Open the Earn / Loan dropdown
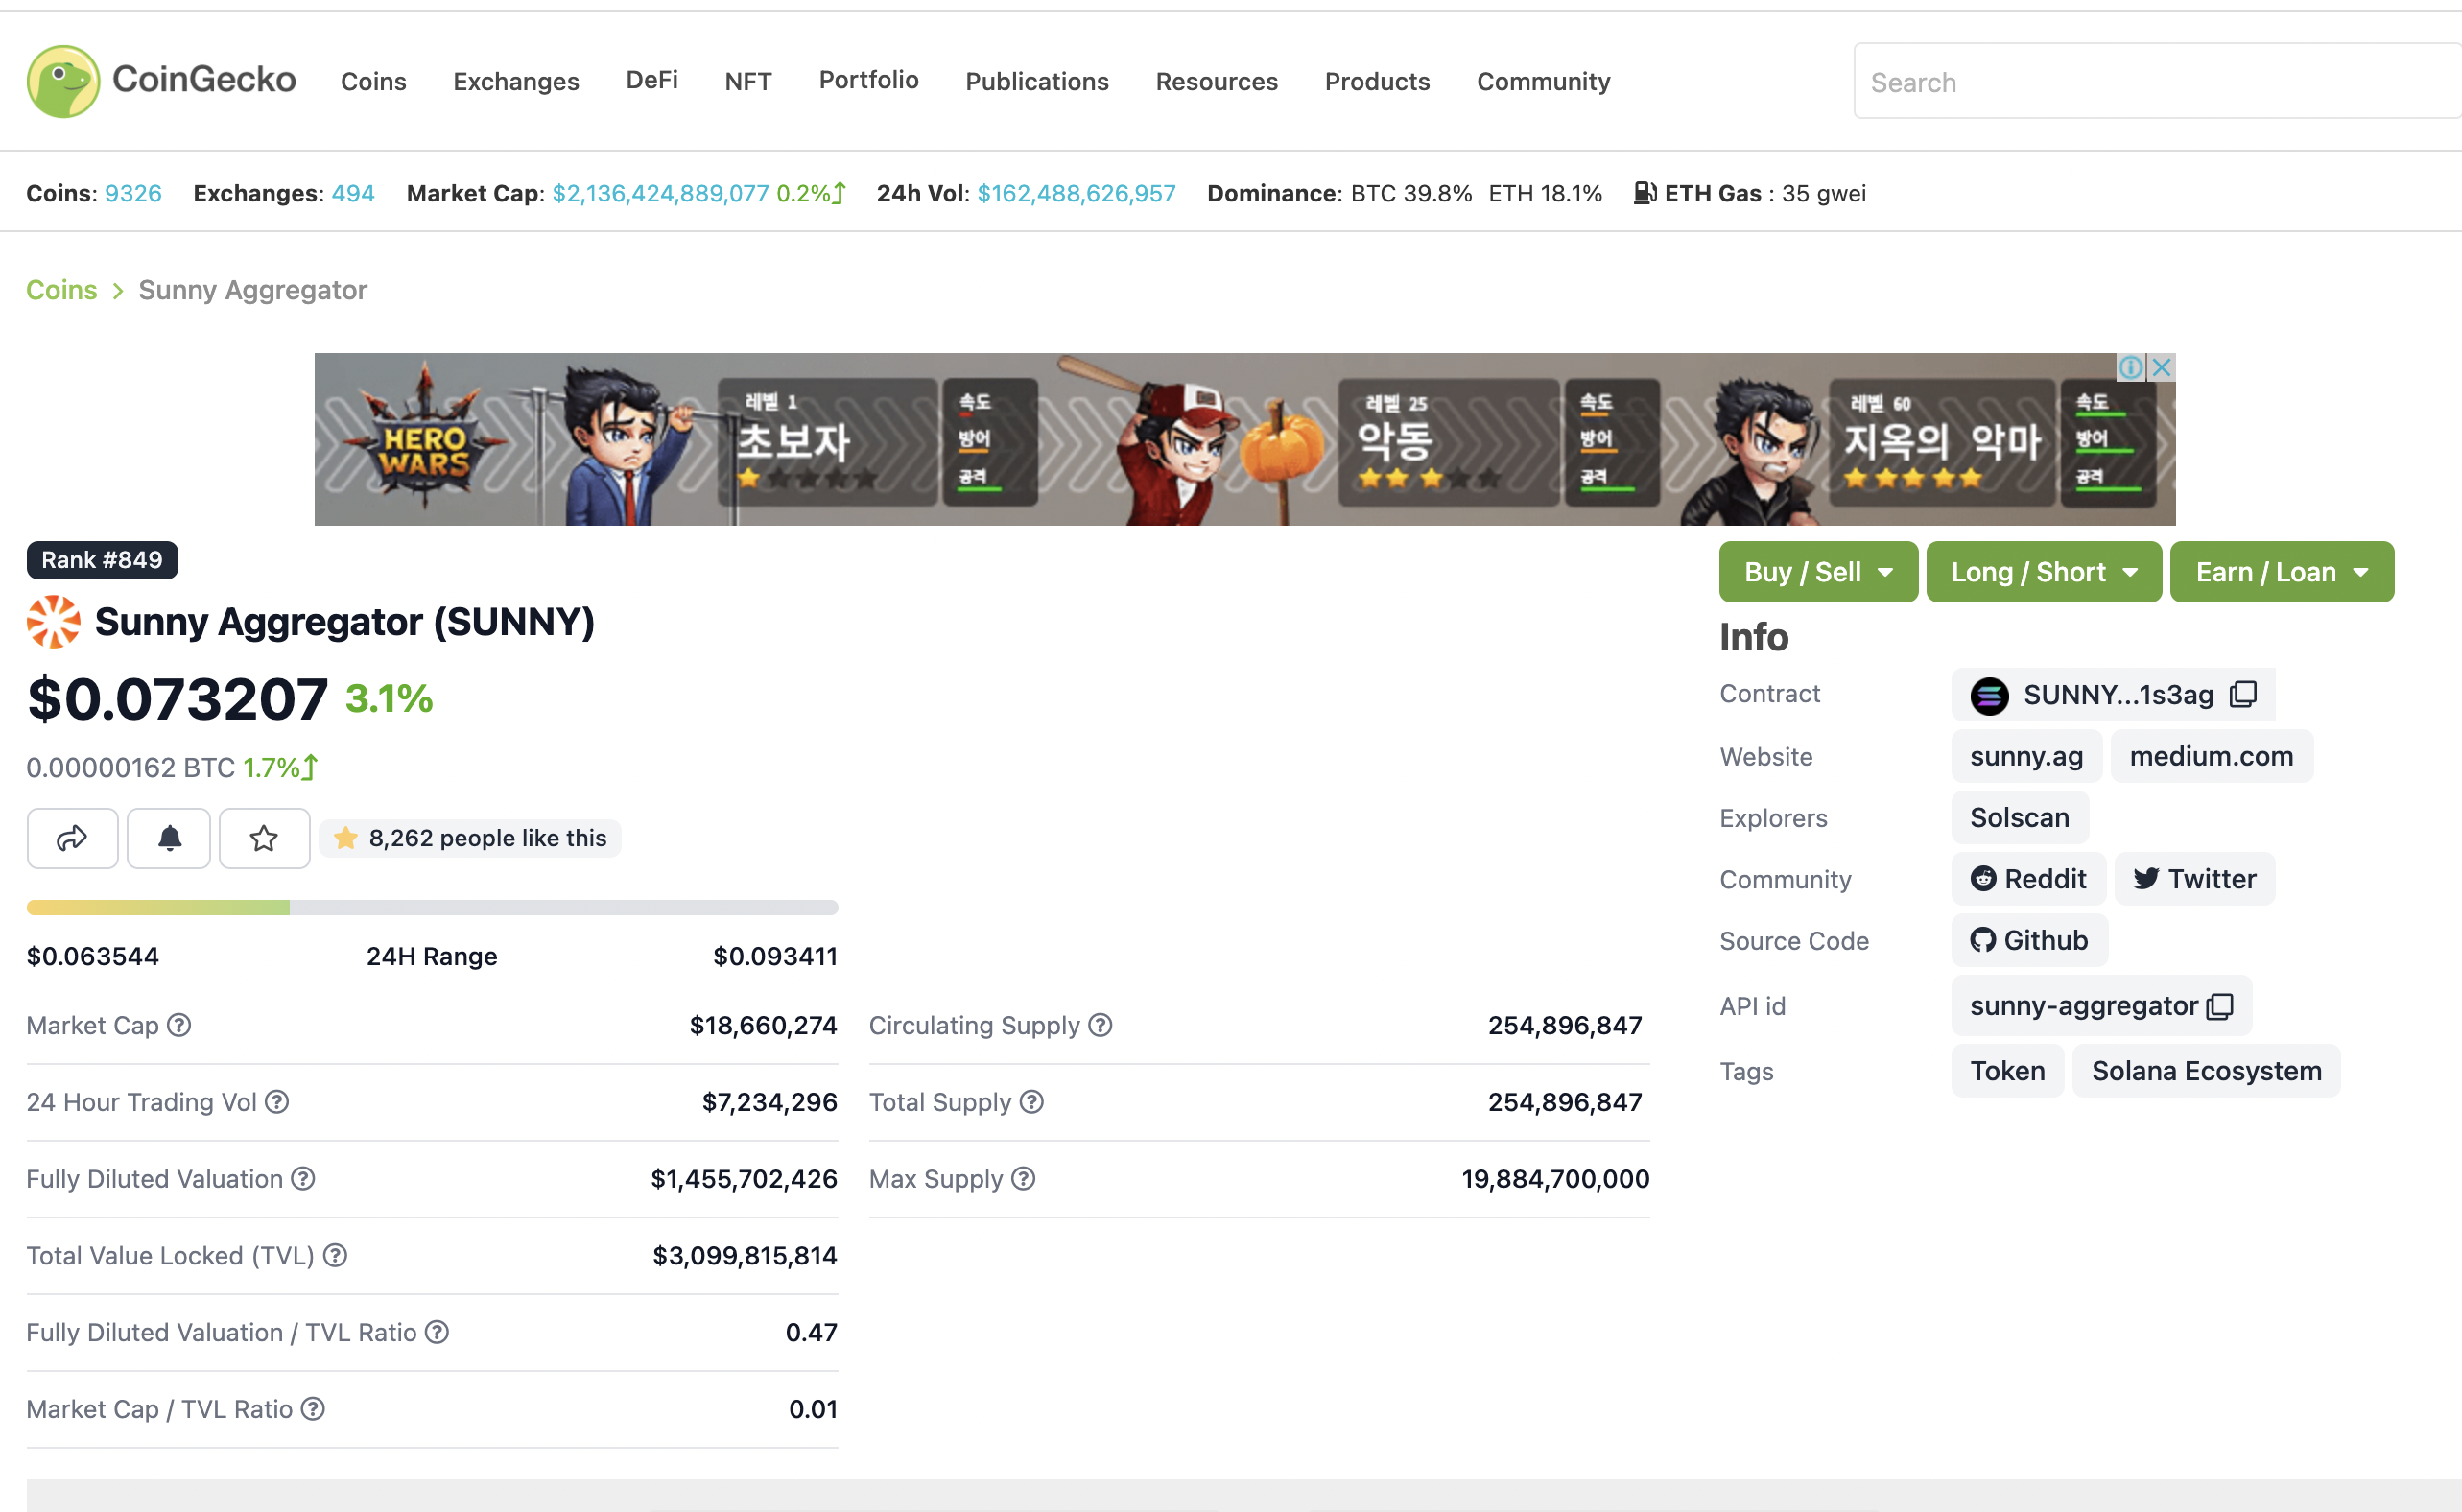 point(2281,572)
